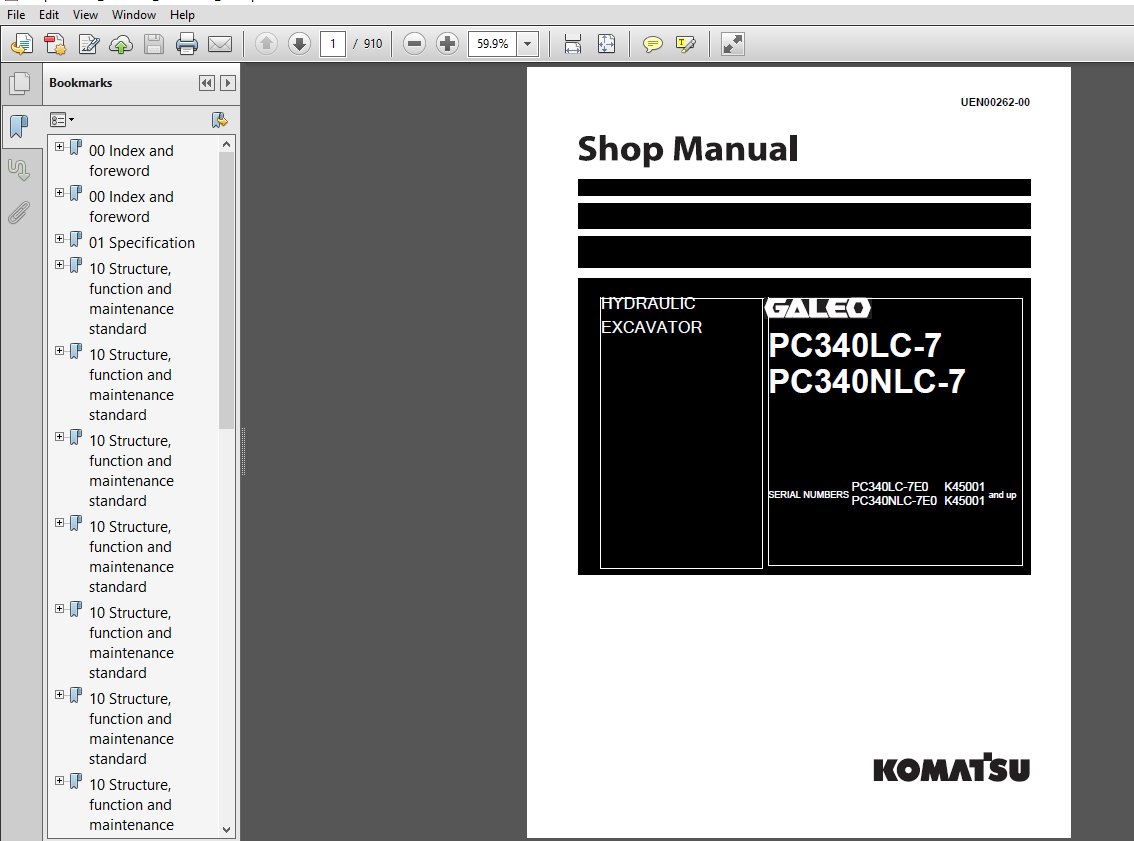Click the Read mode expand icon
Image resolution: width=1134 pixels, height=841 pixels.
click(x=733, y=44)
